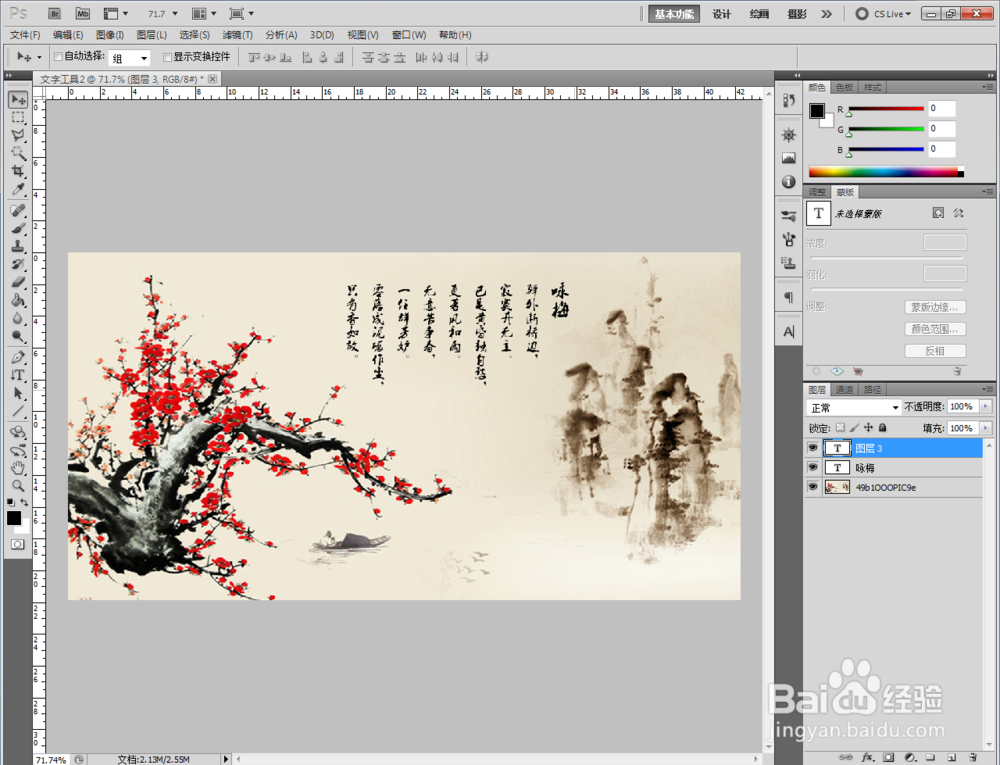This screenshot has height=765, width=1000.
Task: Select the Crop tool
Action: (18, 171)
